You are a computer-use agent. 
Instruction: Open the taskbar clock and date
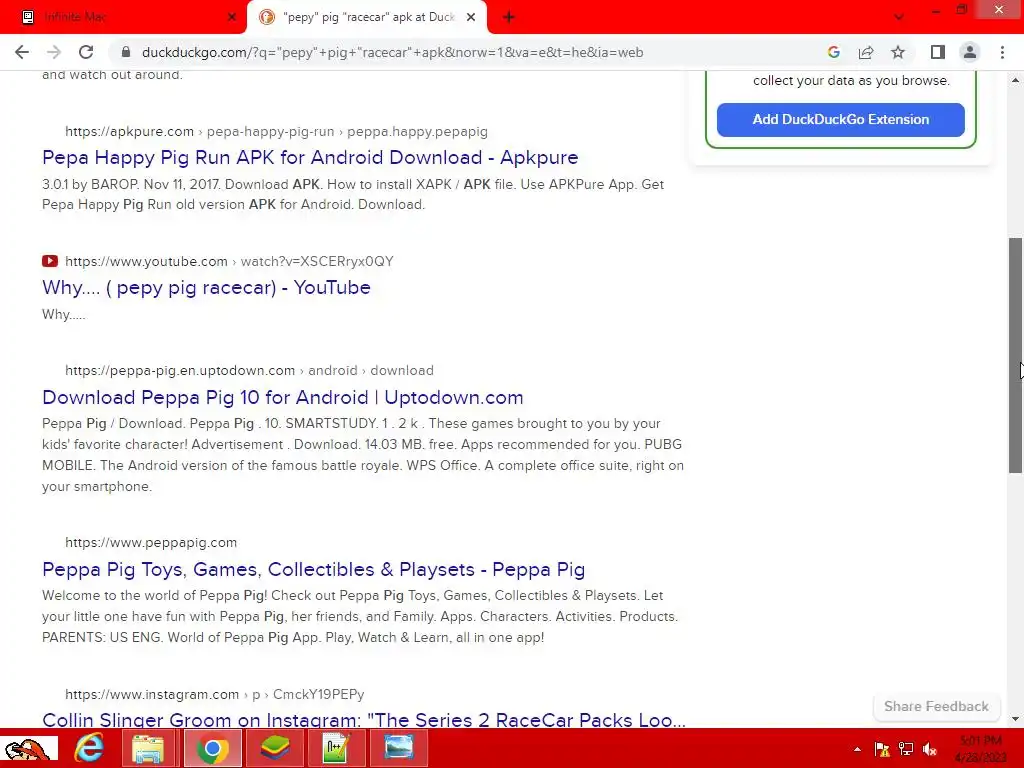click(981, 749)
